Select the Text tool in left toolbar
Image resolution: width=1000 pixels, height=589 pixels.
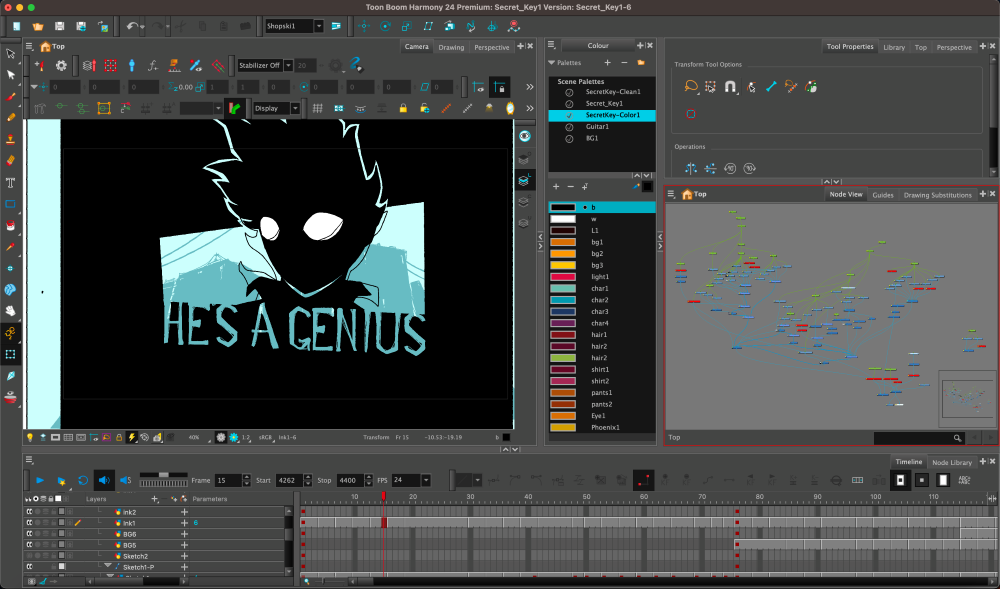10,183
